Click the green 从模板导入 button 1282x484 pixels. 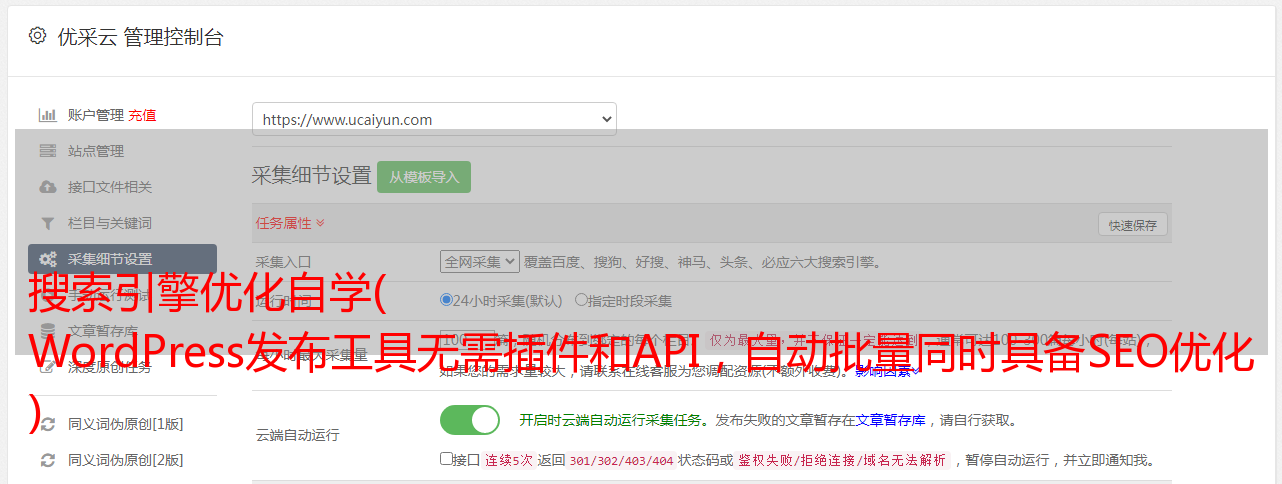coord(424,177)
